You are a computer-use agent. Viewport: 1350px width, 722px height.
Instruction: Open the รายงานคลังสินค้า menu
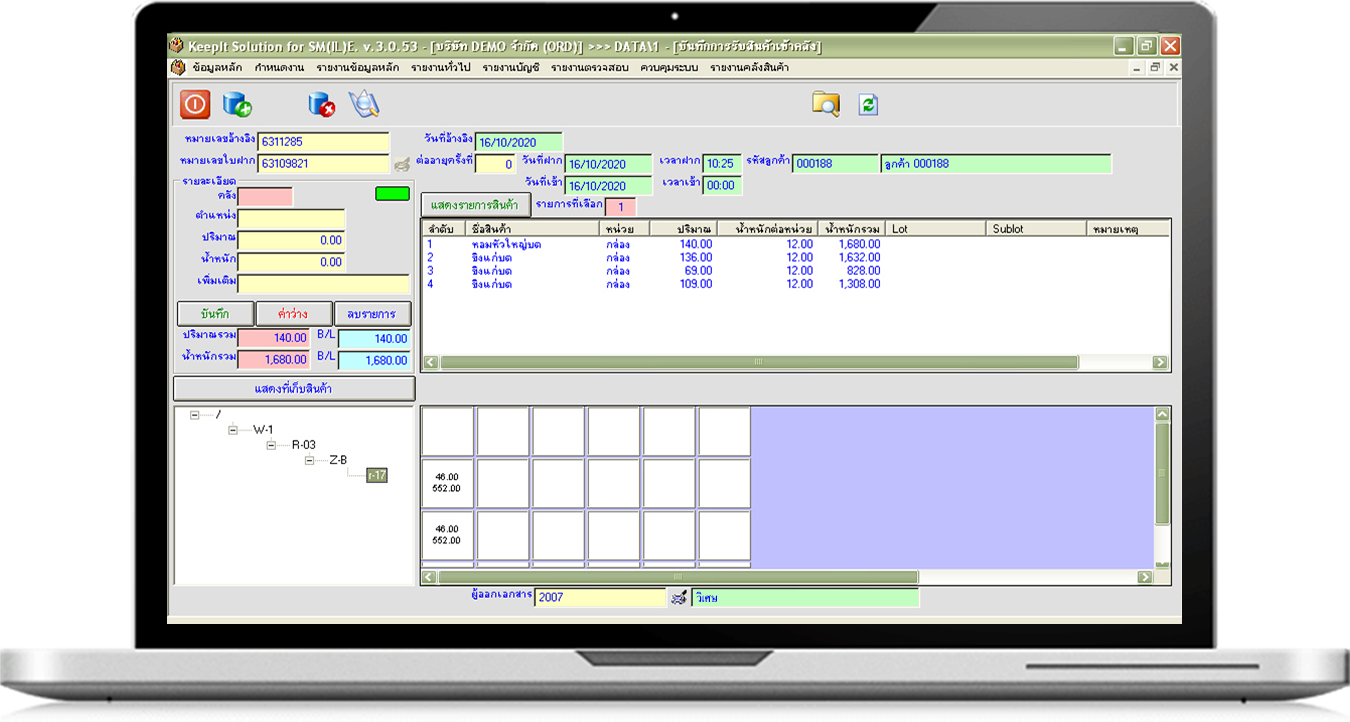pyautogui.click(x=749, y=68)
